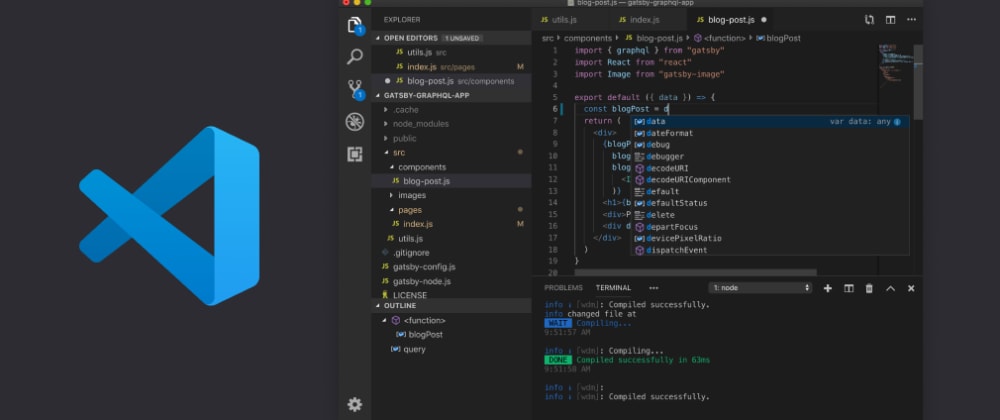The width and height of the screenshot is (1000, 420).
Task: Split the editor to the right
Action: (890, 20)
